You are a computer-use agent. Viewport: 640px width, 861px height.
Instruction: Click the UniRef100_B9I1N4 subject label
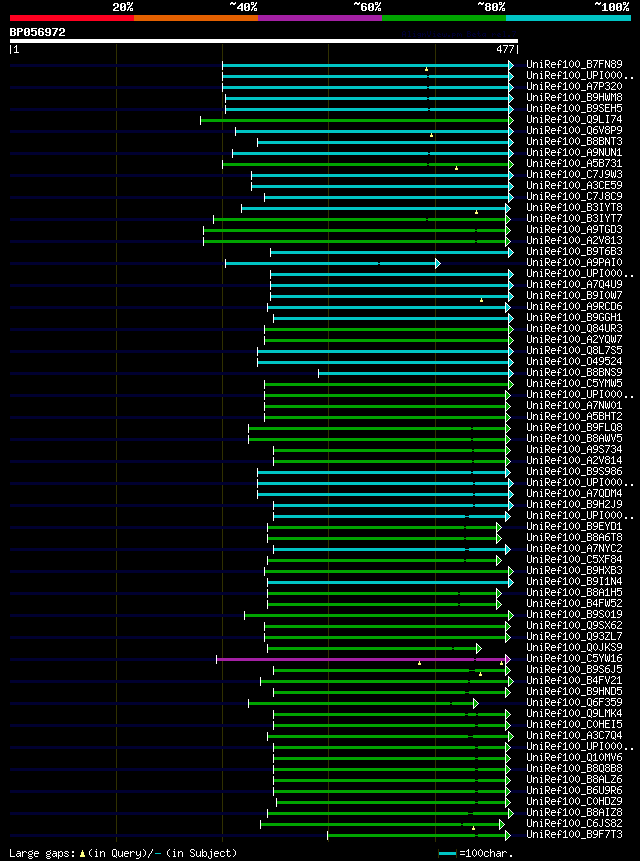tap(574, 582)
